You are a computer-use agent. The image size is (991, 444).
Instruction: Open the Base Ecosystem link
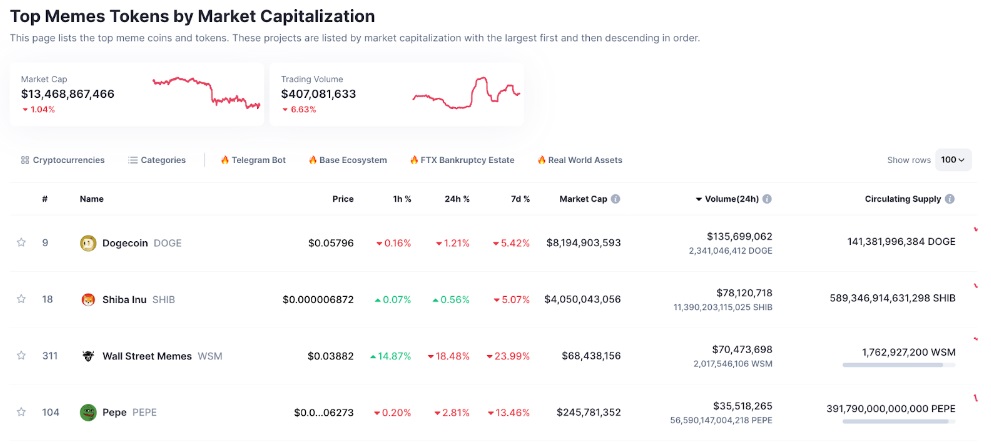[347, 160]
